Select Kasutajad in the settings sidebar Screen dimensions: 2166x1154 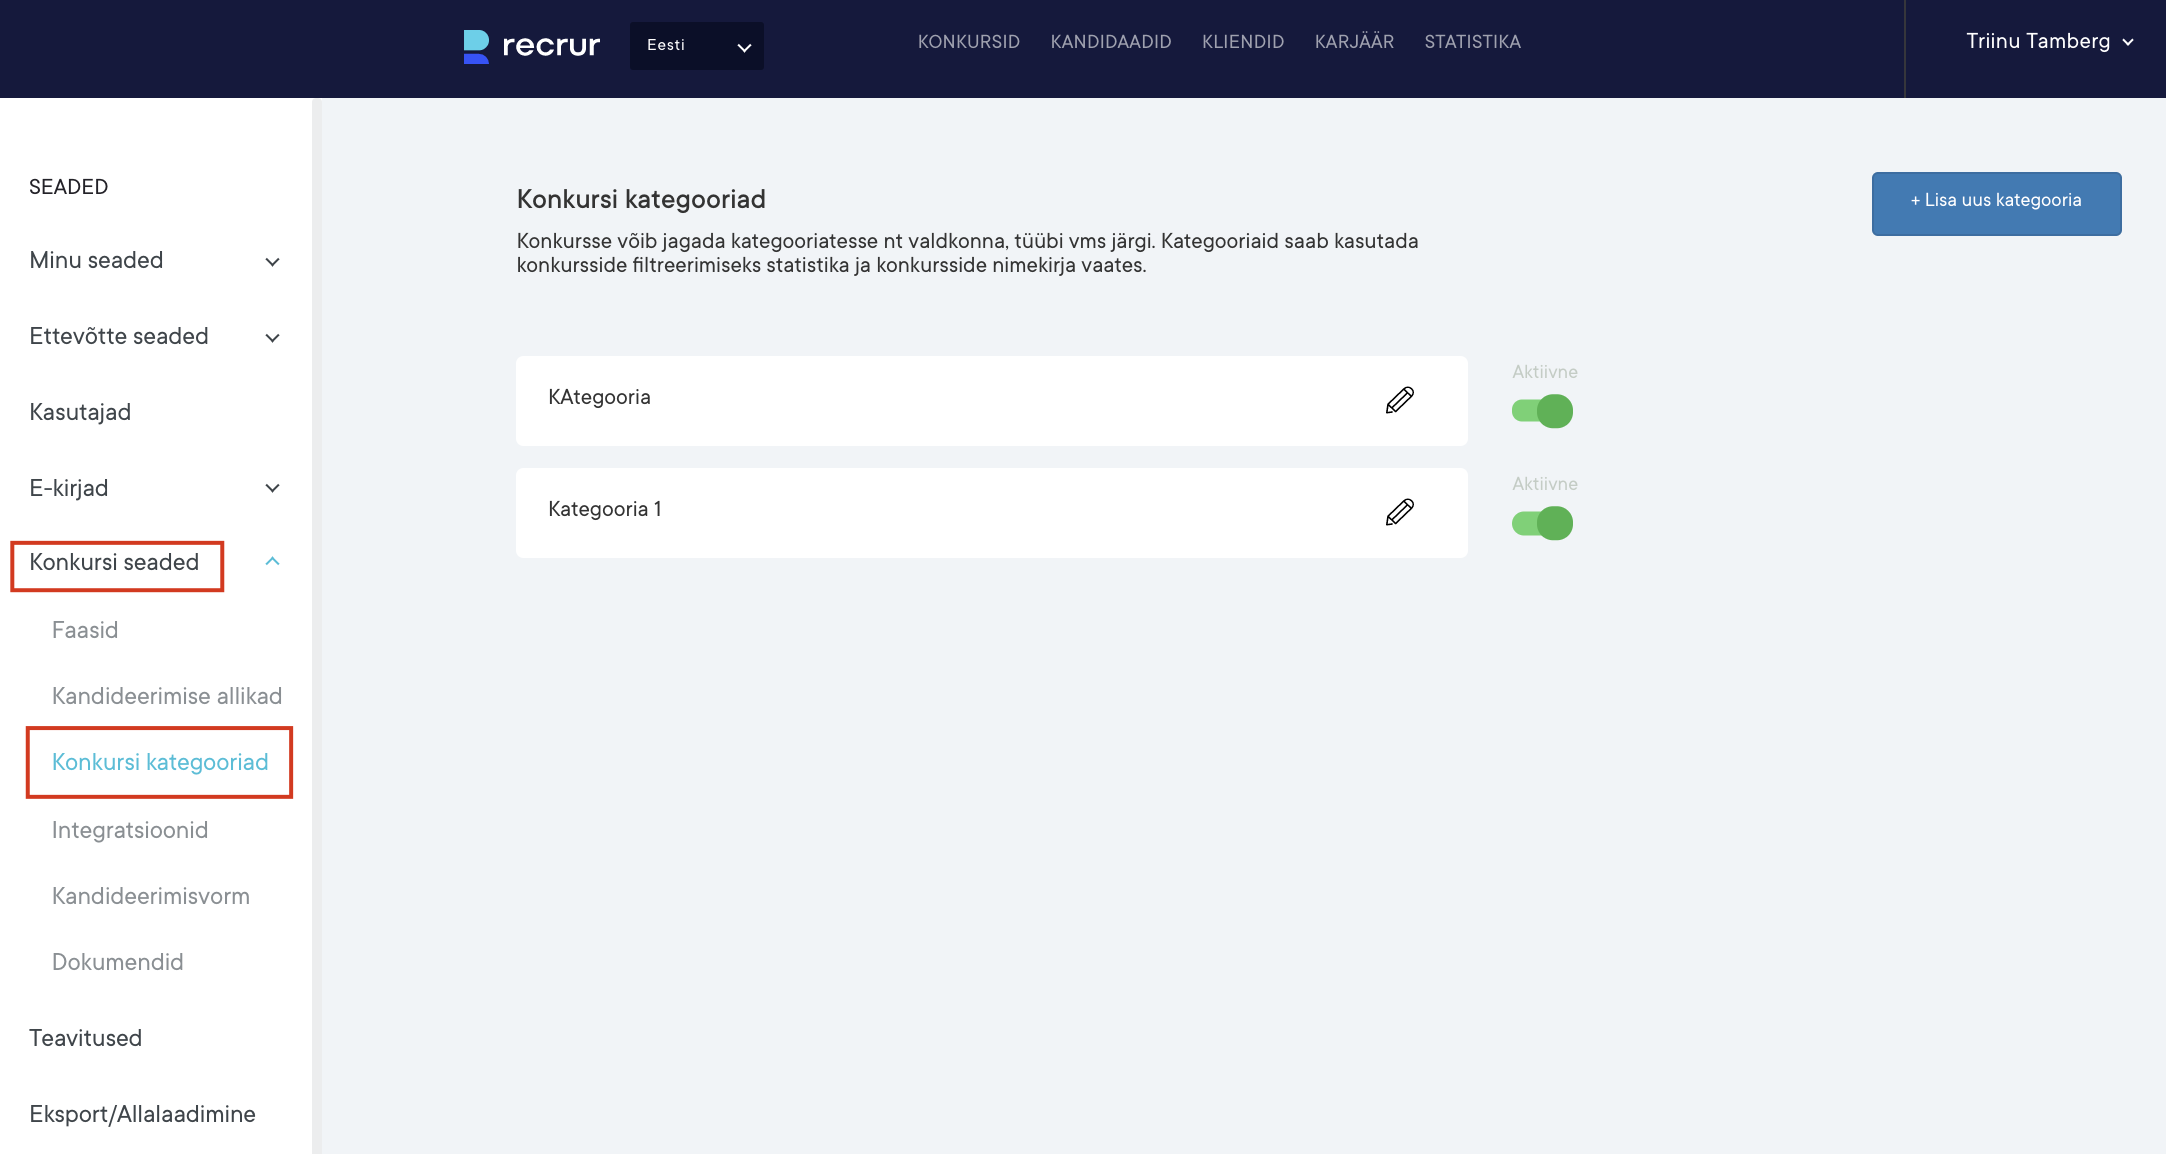tap(80, 412)
